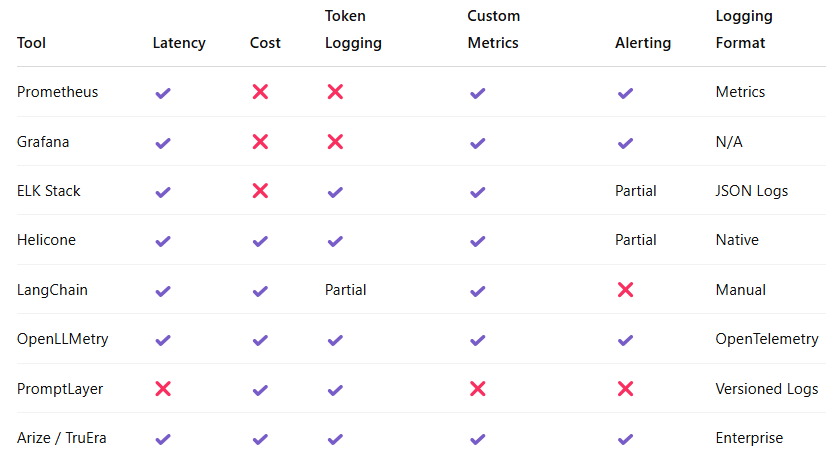This screenshot has width=837, height=454.
Task: Click the Prometheus tool name
Action: coord(57,92)
